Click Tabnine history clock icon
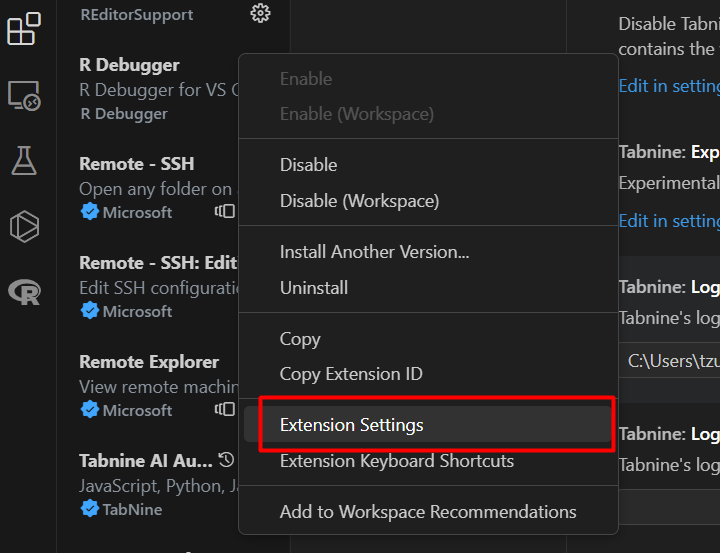This screenshot has width=720, height=553. pyautogui.click(x=226, y=459)
